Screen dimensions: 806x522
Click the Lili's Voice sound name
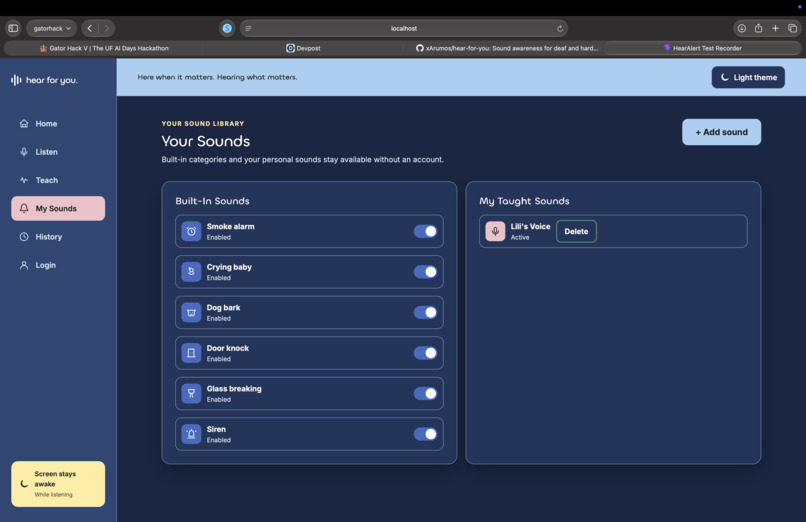530,227
